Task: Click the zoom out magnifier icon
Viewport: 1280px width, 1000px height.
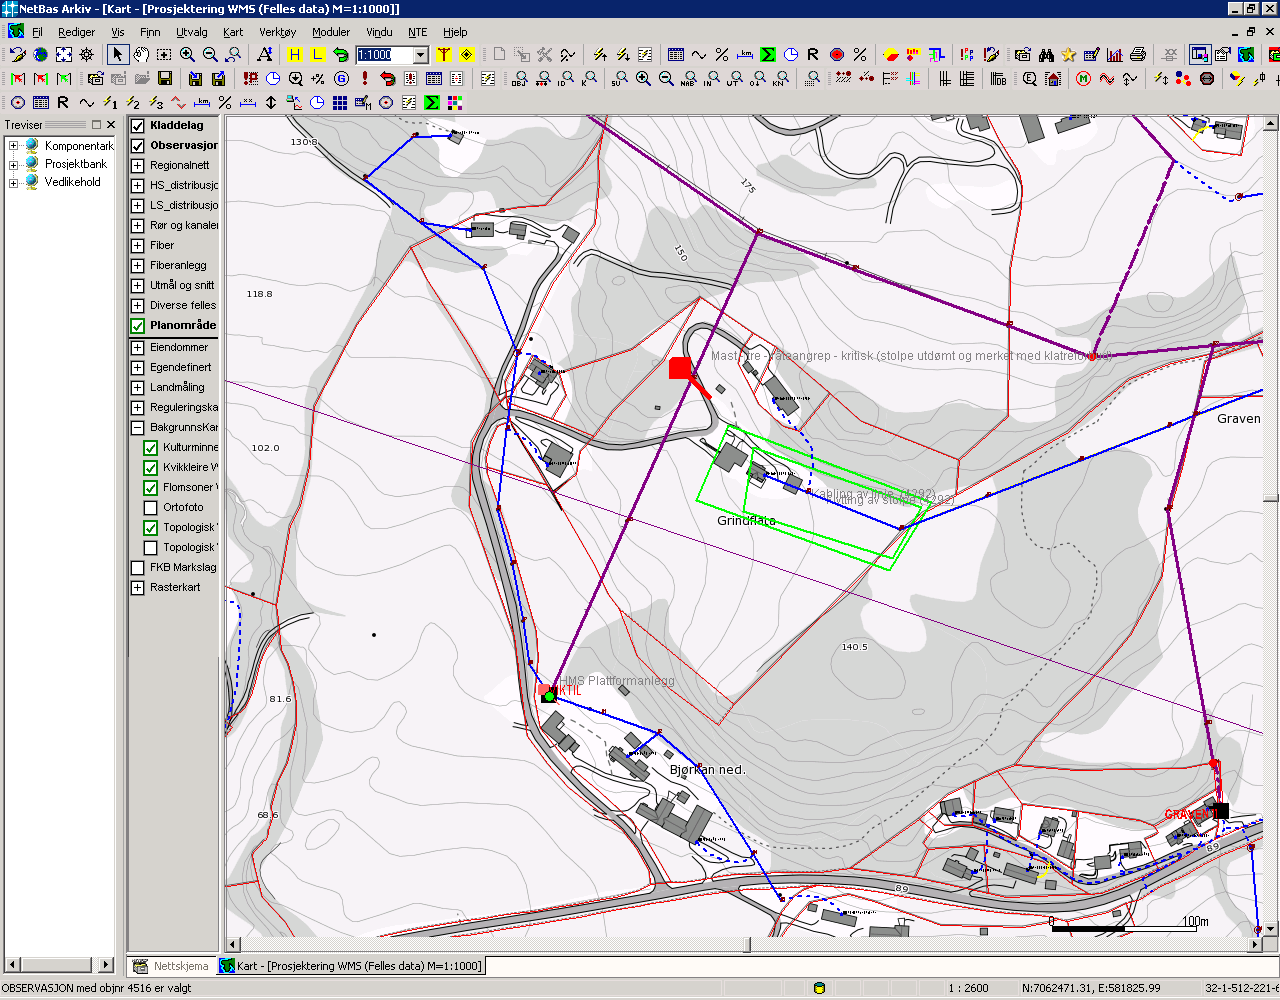Action: tap(210, 55)
